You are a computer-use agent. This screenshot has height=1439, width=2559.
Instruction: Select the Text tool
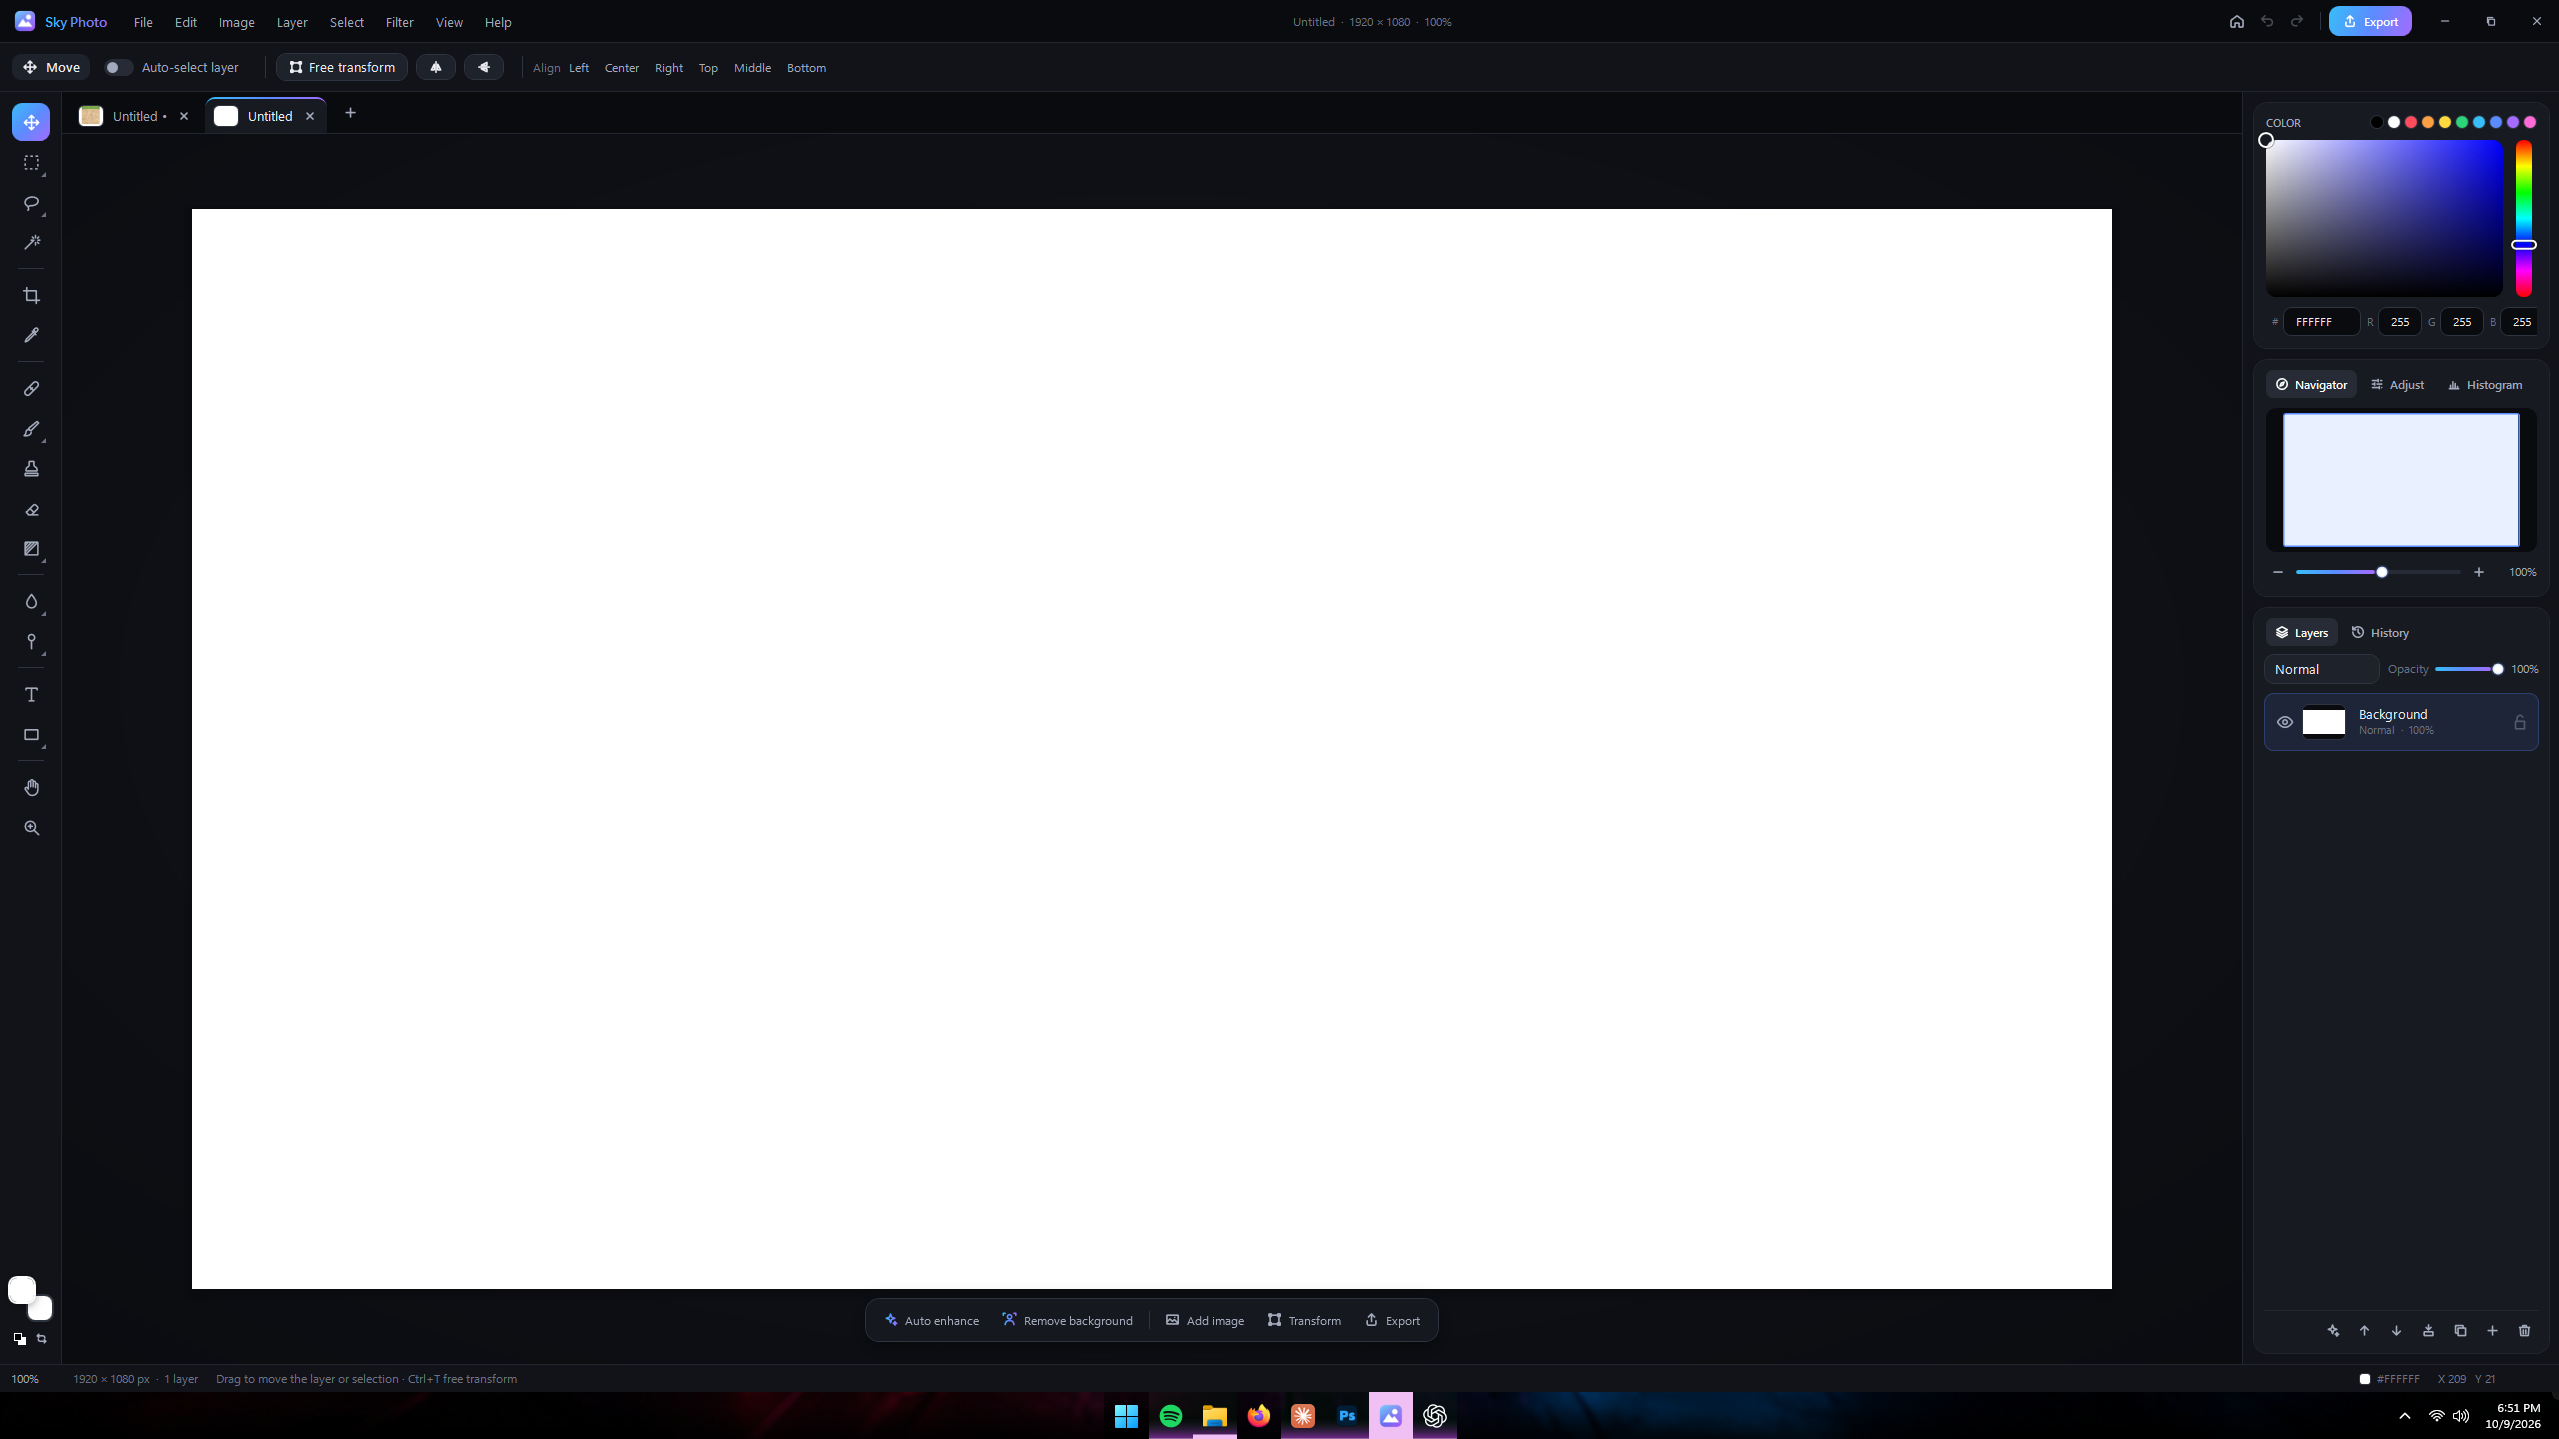[x=31, y=695]
